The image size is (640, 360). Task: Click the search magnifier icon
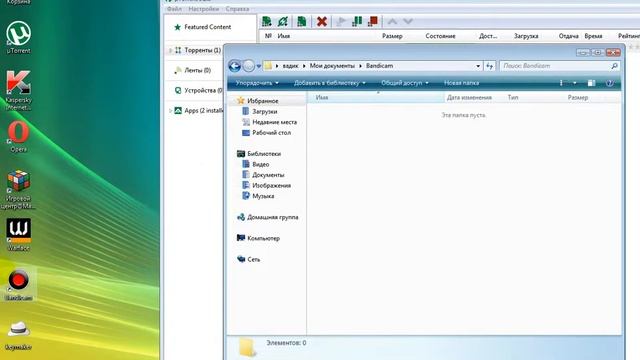click(x=614, y=66)
